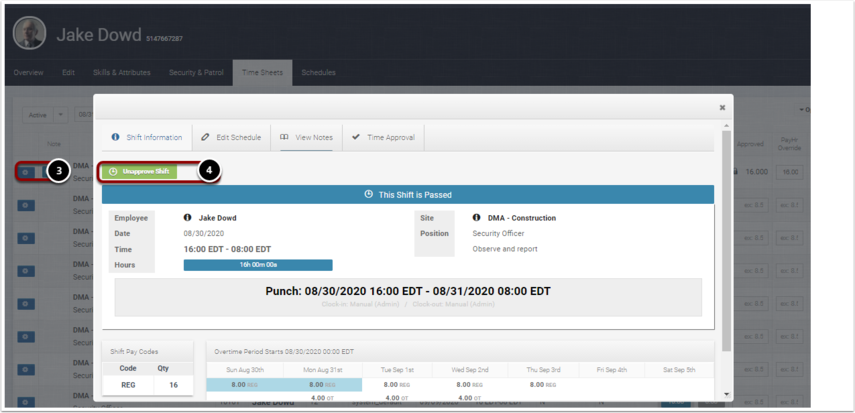Click the Payroll Override field showing 16.00
The width and height of the screenshot is (855, 413).
tap(791, 172)
